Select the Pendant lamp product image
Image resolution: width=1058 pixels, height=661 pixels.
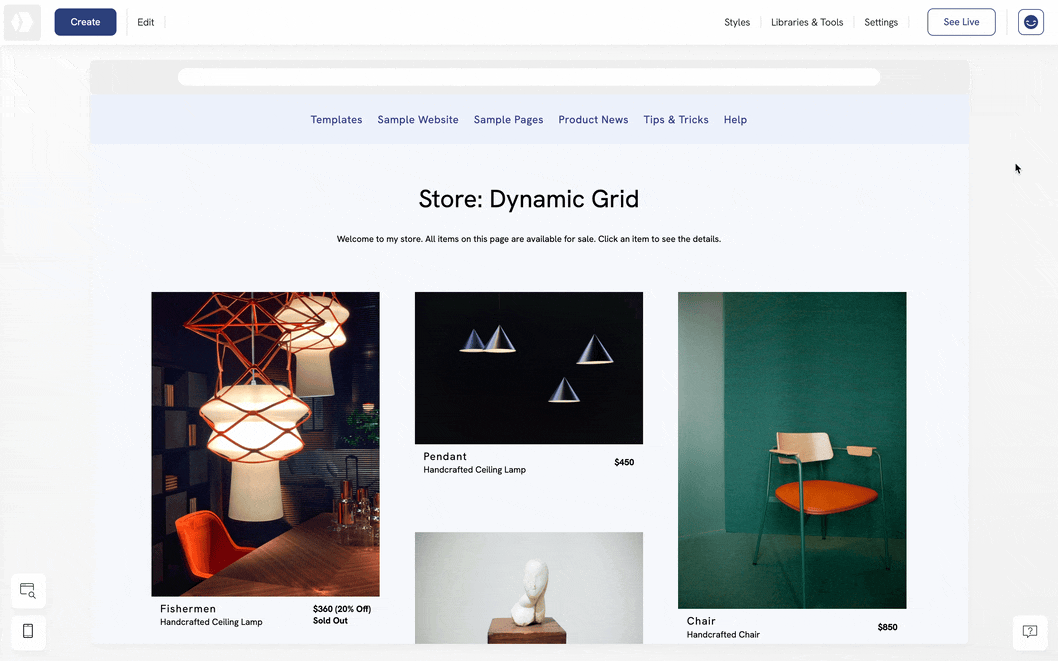pyautogui.click(x=529, y=368)
